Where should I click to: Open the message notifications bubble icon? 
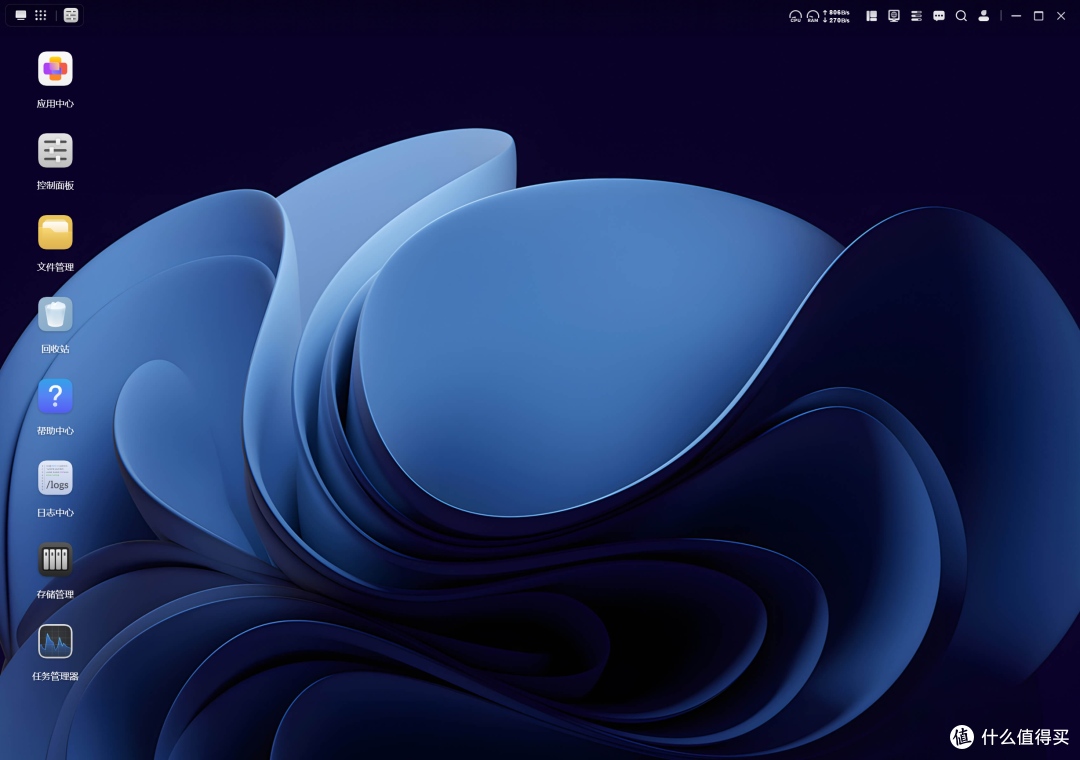tap(939, 16)
